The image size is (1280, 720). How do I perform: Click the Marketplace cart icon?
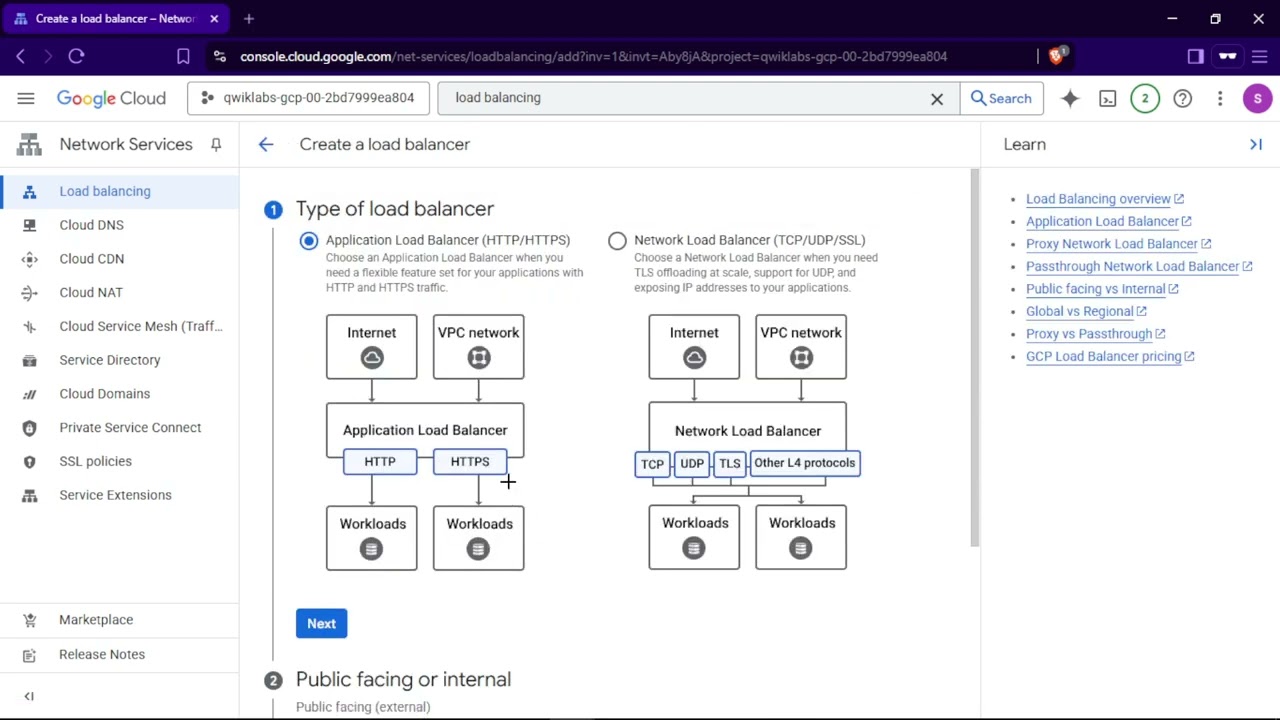[x=29, y=620]
